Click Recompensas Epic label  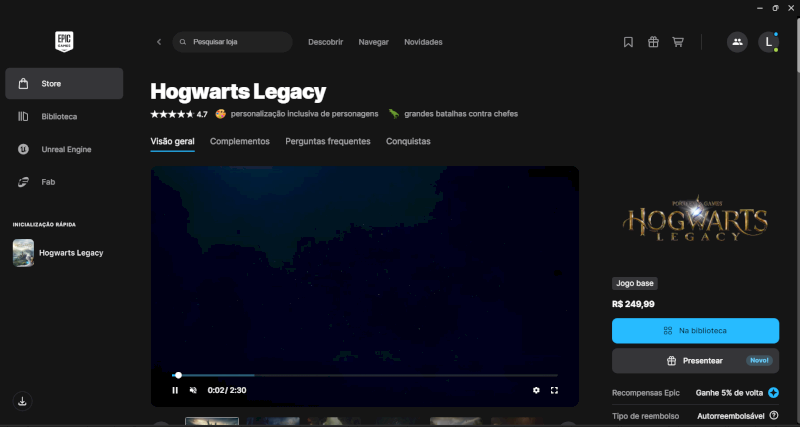[646, 393]
